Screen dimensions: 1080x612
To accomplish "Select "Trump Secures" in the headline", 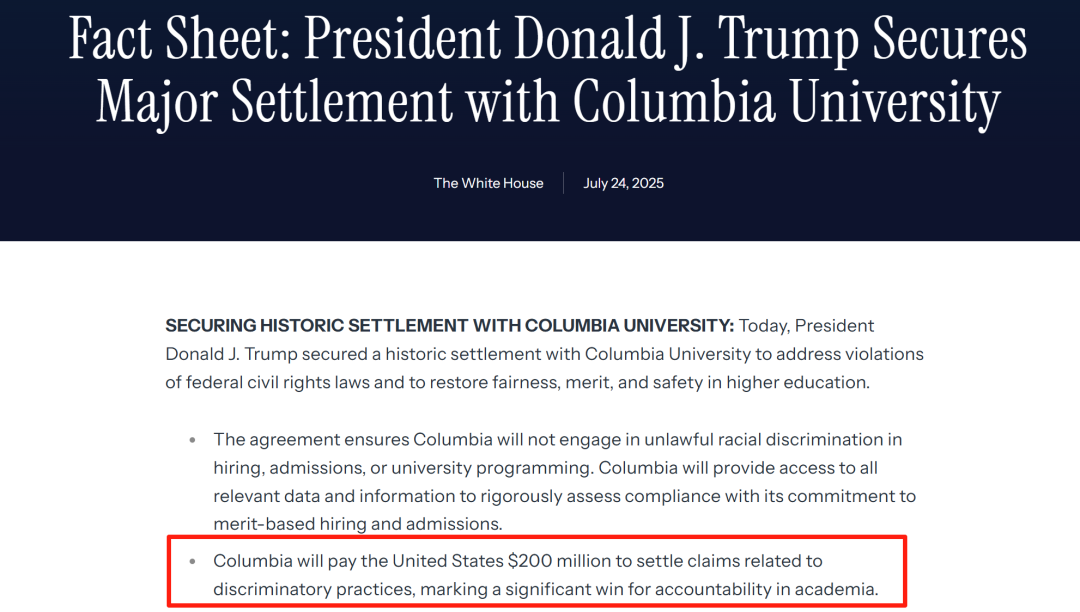I will tap(872, 40).
